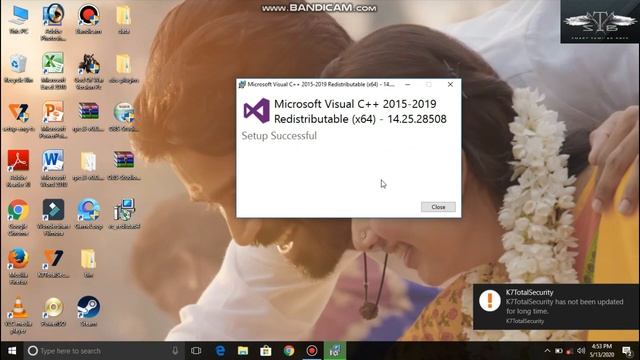The image size is (640, 360).
Task: Select the K7TotalSecurity desktop shortcut
Action: pyautogui.click(x=53, y=264)
